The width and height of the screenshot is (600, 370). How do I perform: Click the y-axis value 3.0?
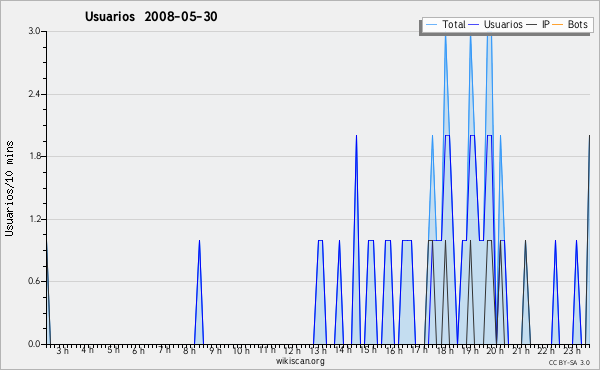tap(34, 31)
